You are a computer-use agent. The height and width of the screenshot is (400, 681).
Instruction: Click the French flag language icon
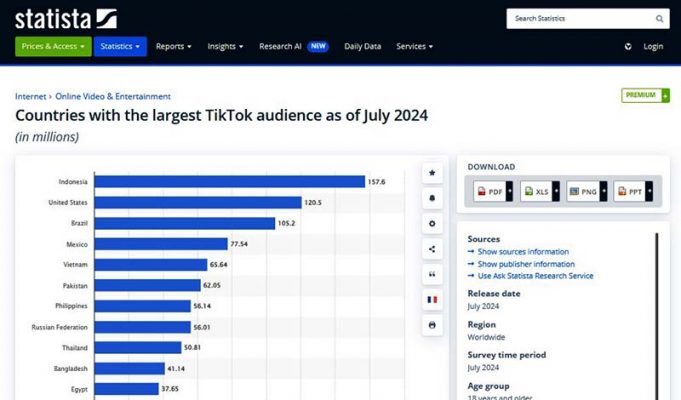[x=432, y=299]
